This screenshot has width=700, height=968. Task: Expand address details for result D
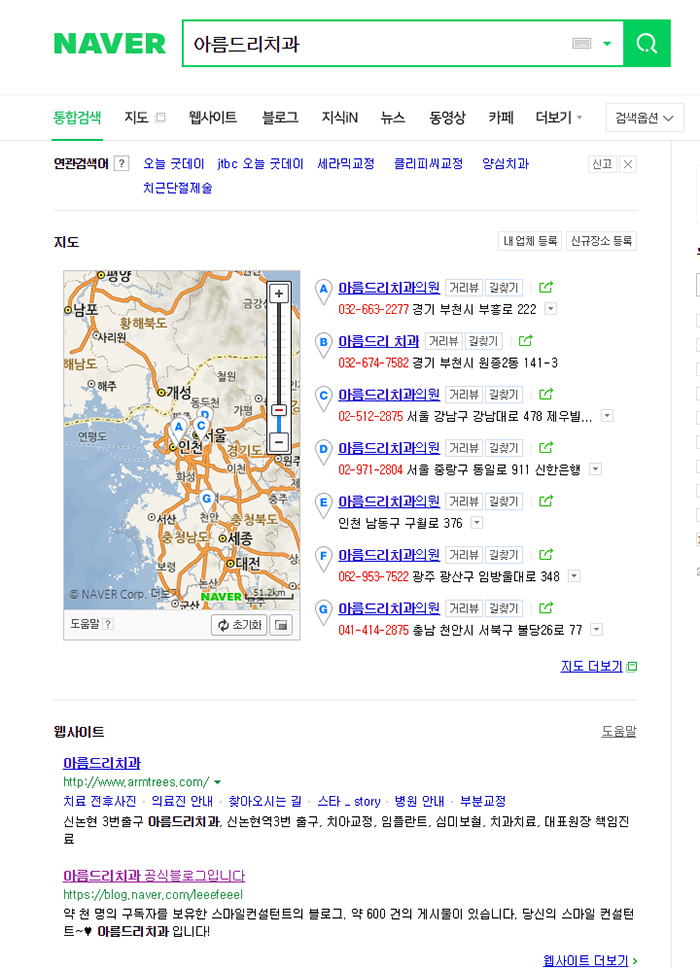coord(595,469)
